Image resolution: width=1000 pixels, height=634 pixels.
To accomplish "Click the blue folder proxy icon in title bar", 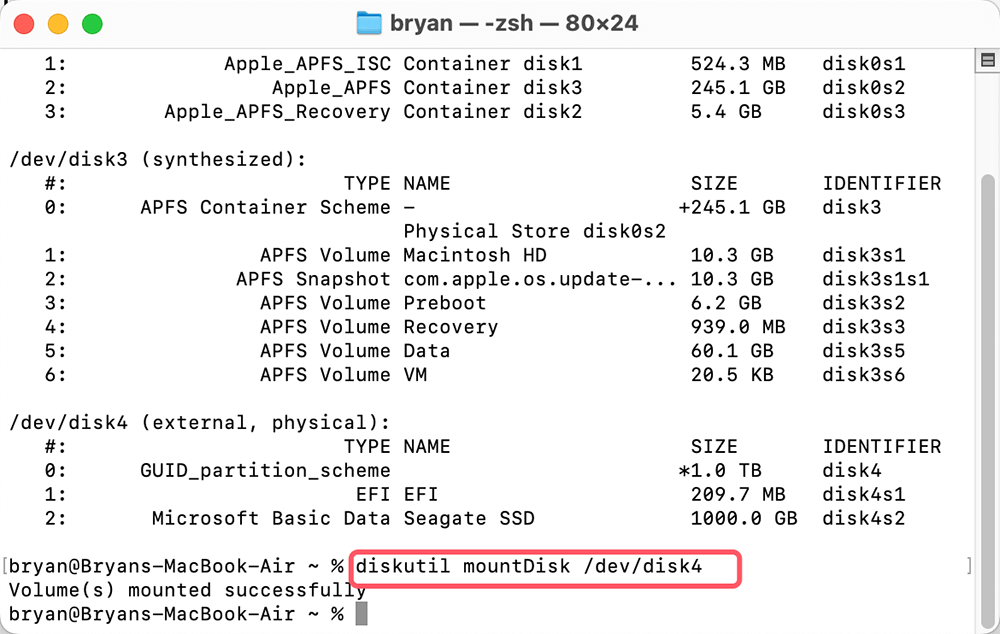I will point(369,22).
